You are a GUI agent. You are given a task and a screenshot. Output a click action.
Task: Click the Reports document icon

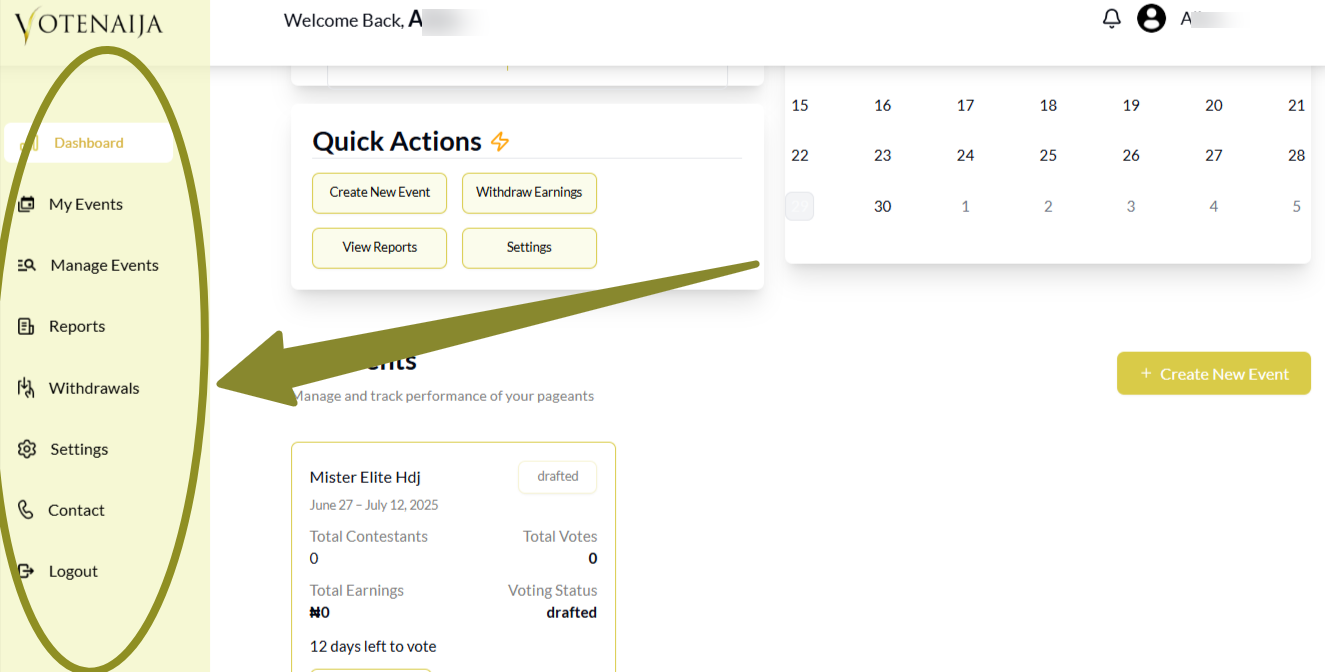click(x=27, y=326)
